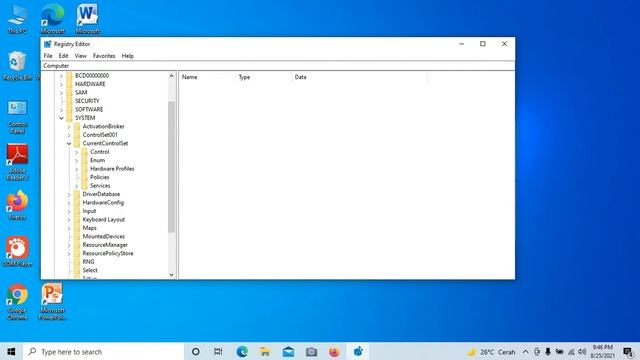This screenshot has height=360, width=640.
Task: Select the RNG key
Action: point(88,262)
